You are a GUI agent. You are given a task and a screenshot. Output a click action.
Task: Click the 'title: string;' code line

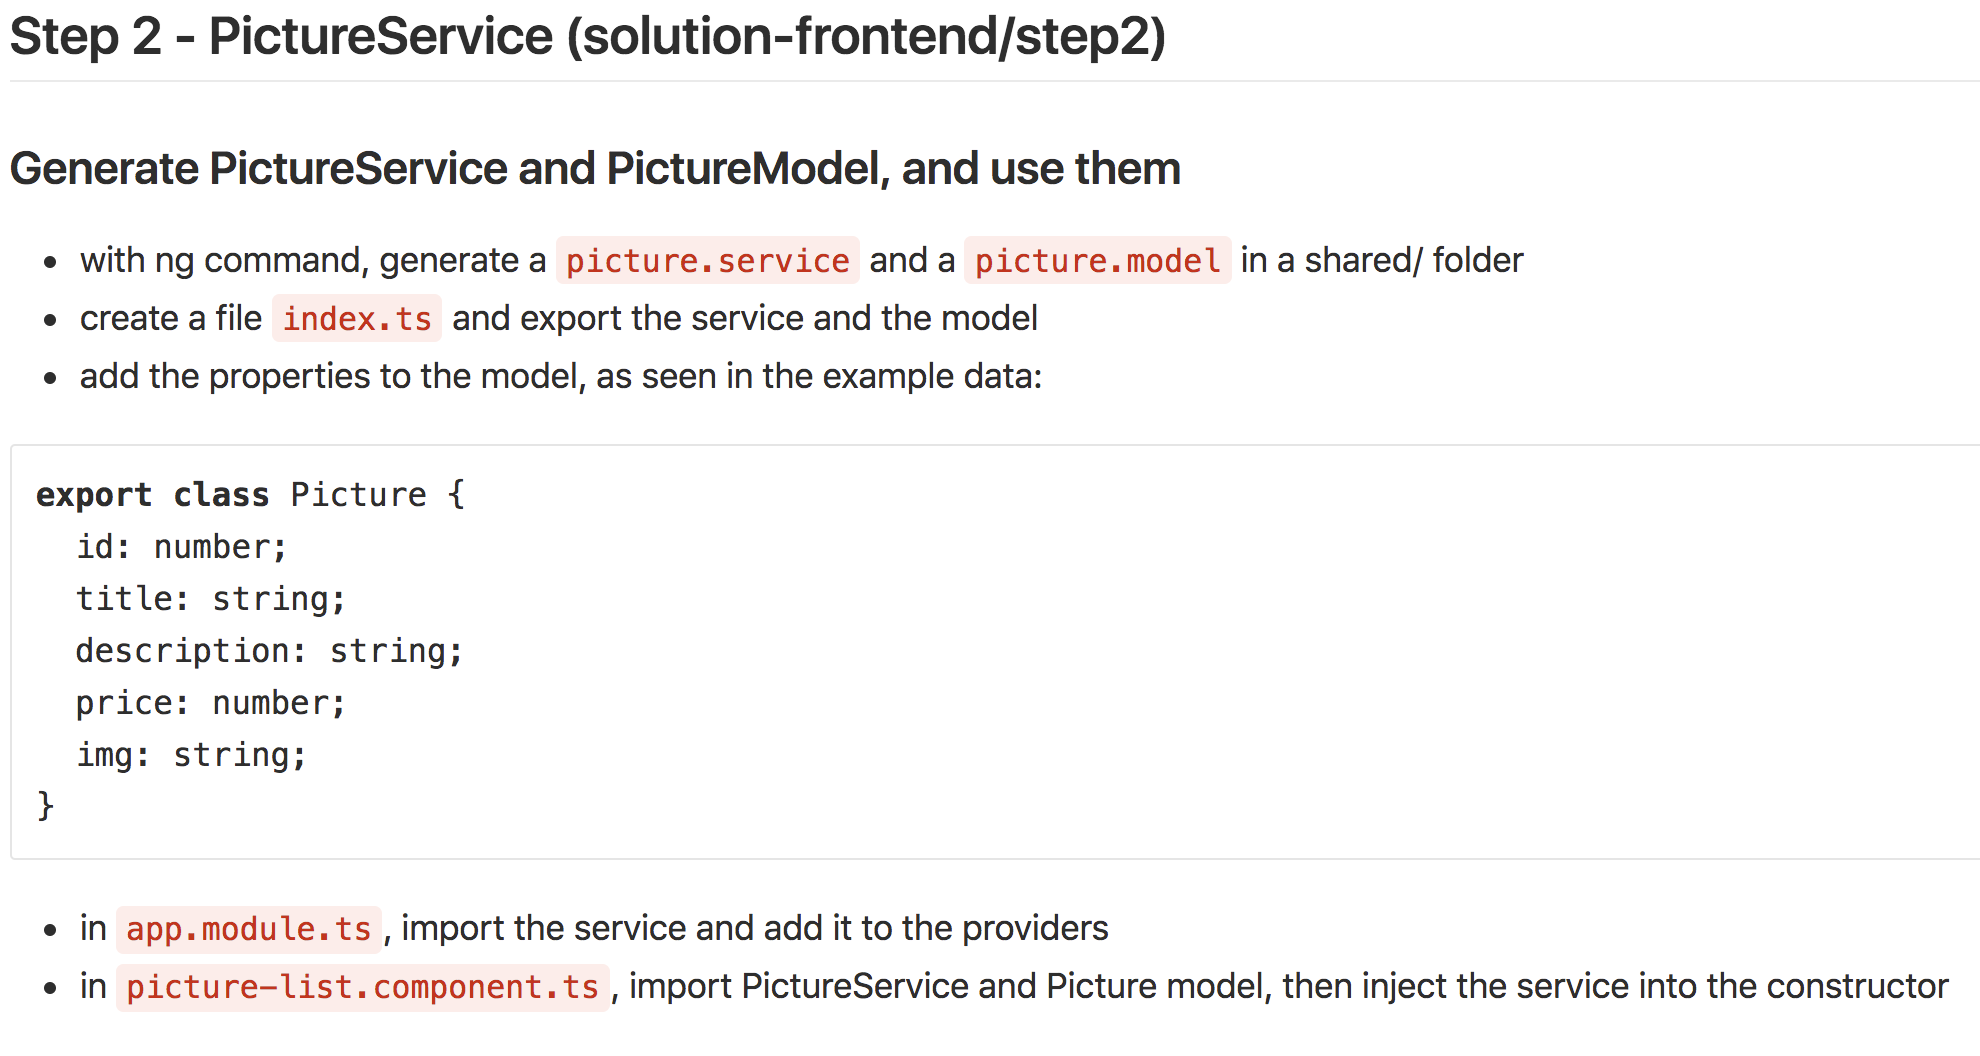pyautogui.click(x=210, y=599)
